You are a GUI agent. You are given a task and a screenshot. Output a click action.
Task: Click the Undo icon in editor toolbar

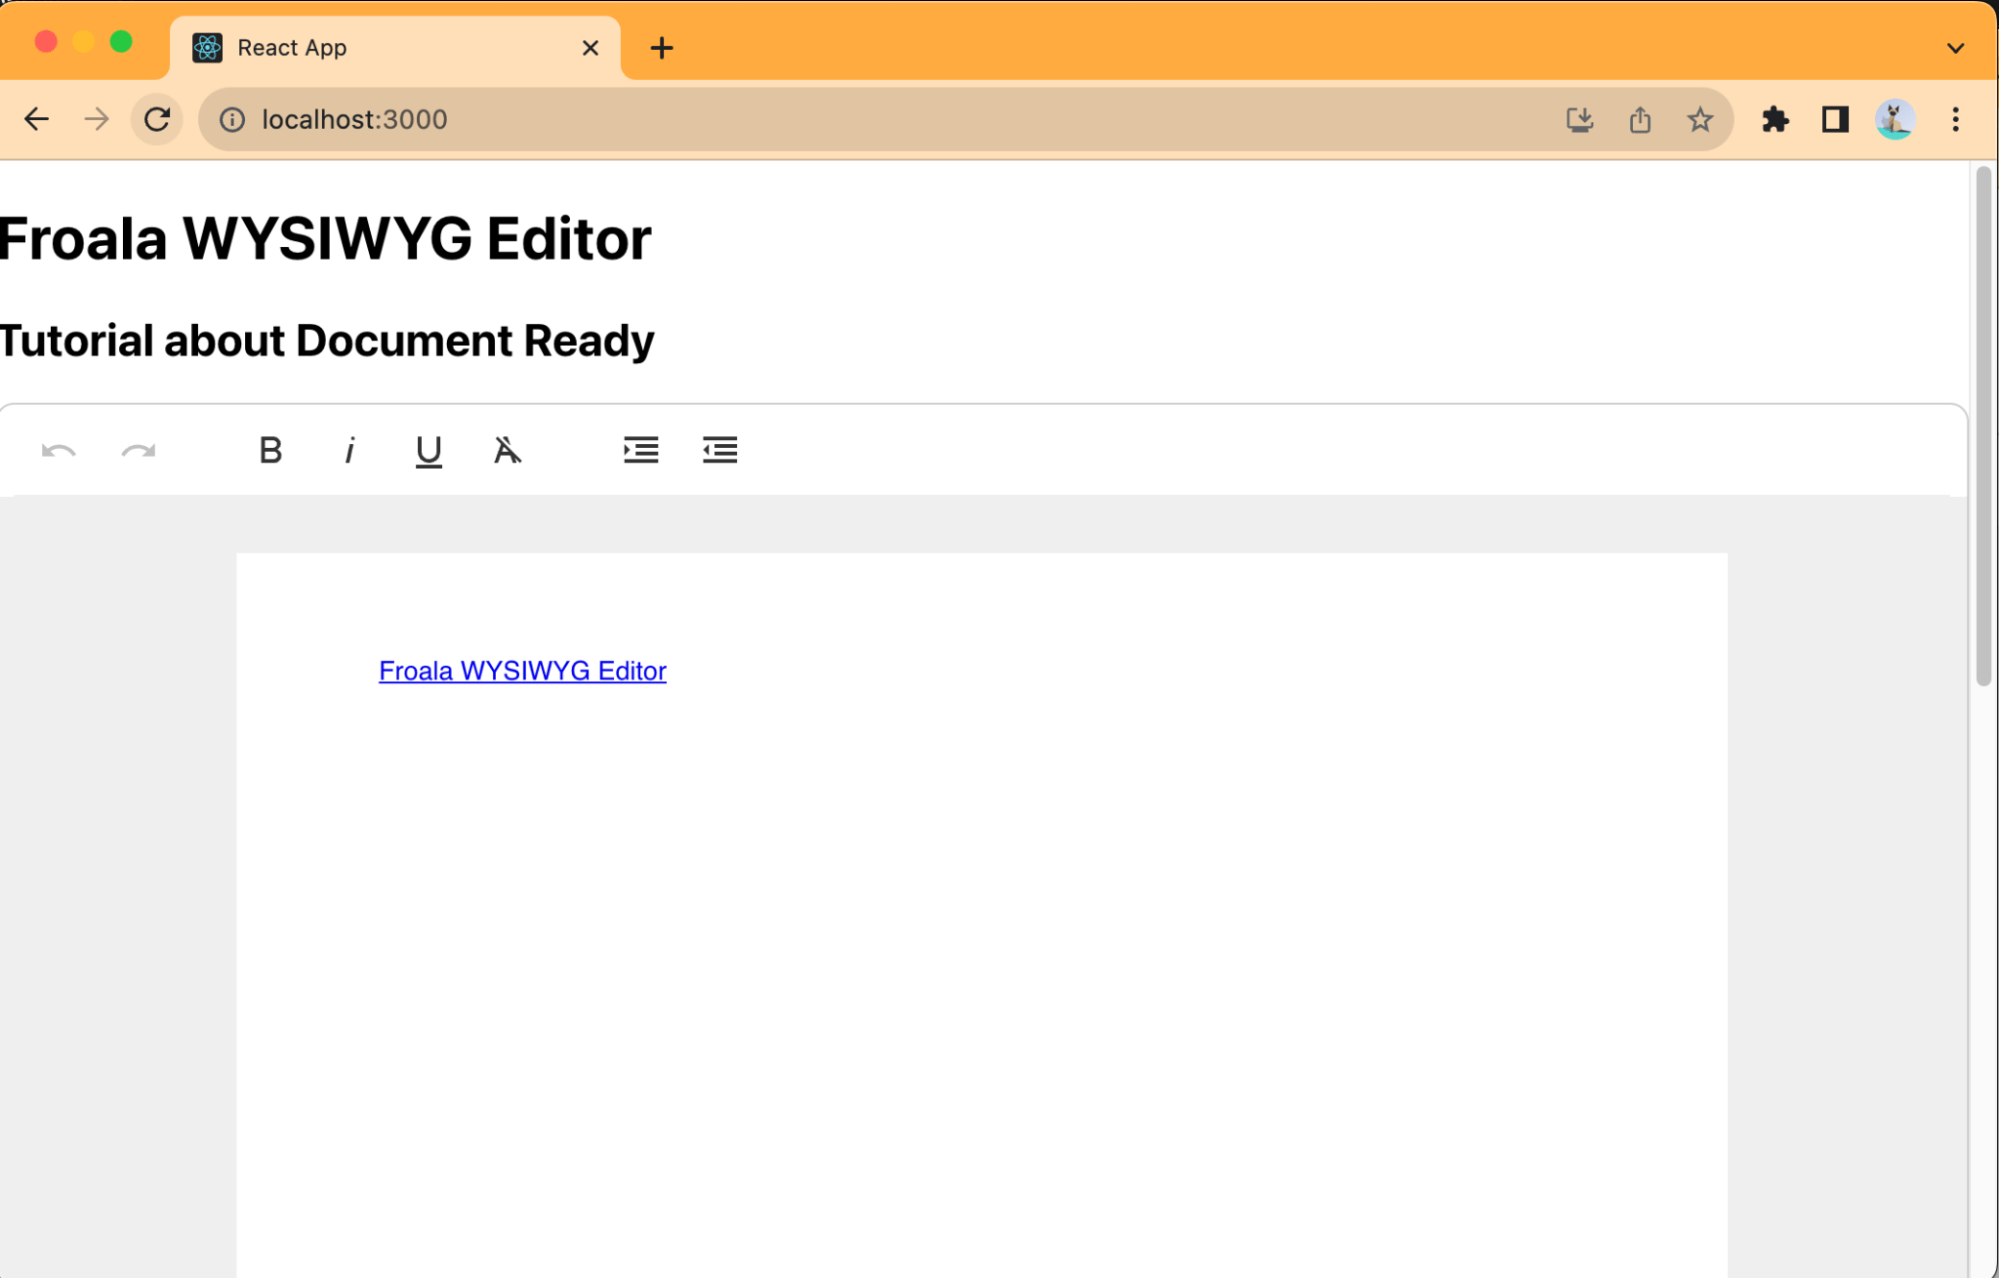pyautogui.click(x=59, y=451)
